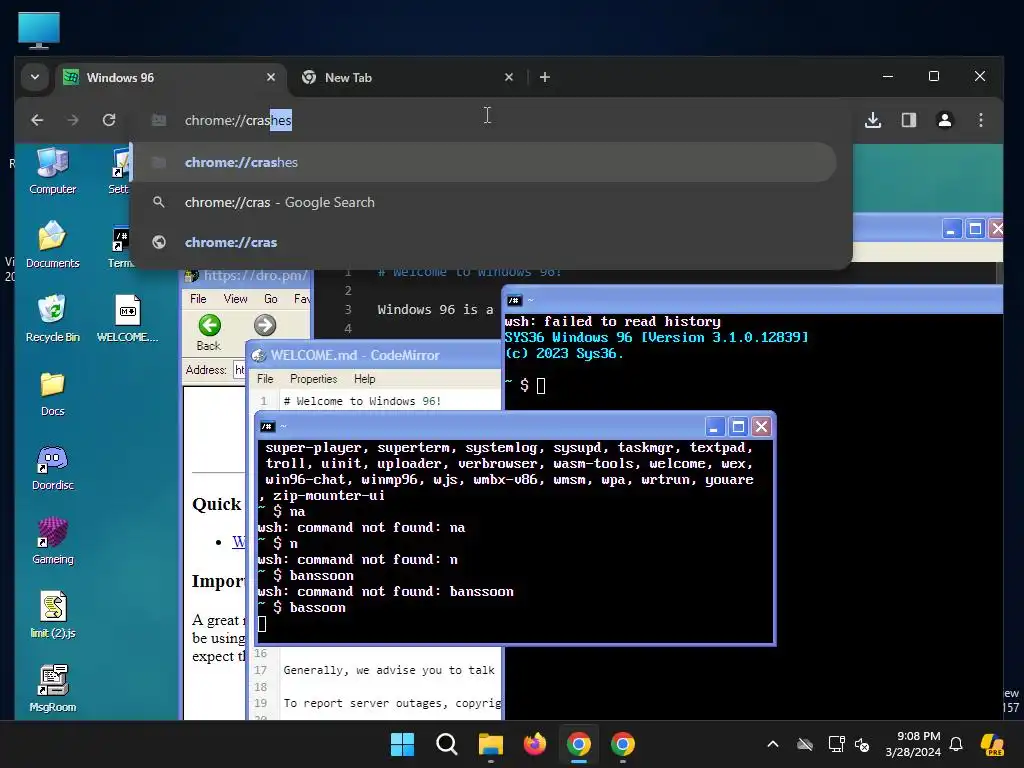Screen dimensions: 1024x768
Task: Click front terminal window icon
Action: click(x=267, y=426)
